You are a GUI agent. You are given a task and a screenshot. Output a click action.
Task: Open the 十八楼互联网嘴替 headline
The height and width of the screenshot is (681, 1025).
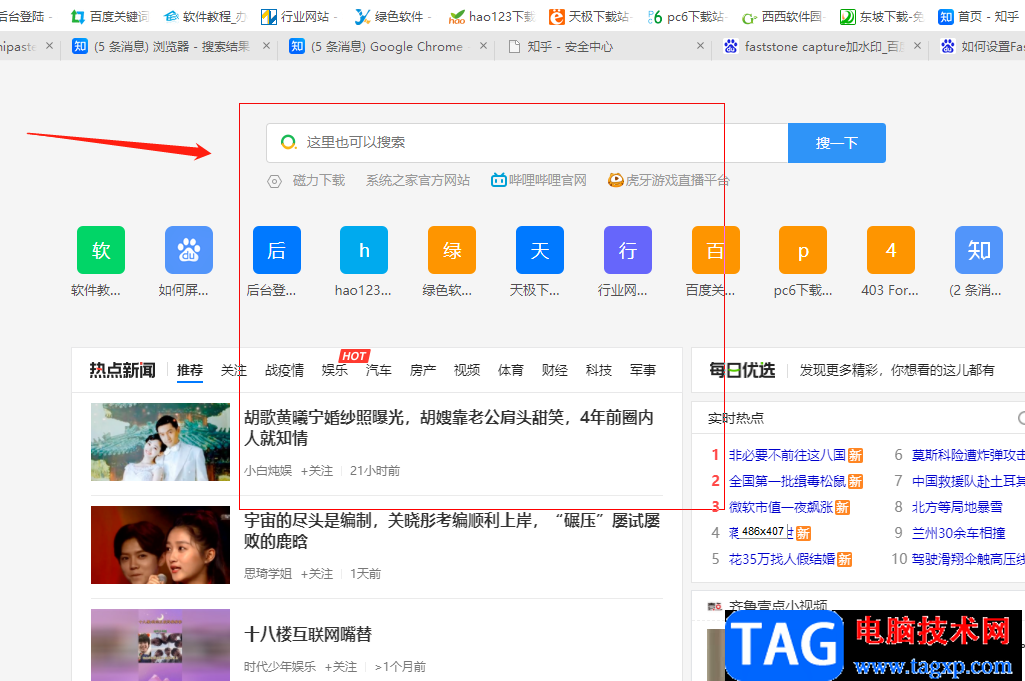pyautogui.click(x=308, y=634)
